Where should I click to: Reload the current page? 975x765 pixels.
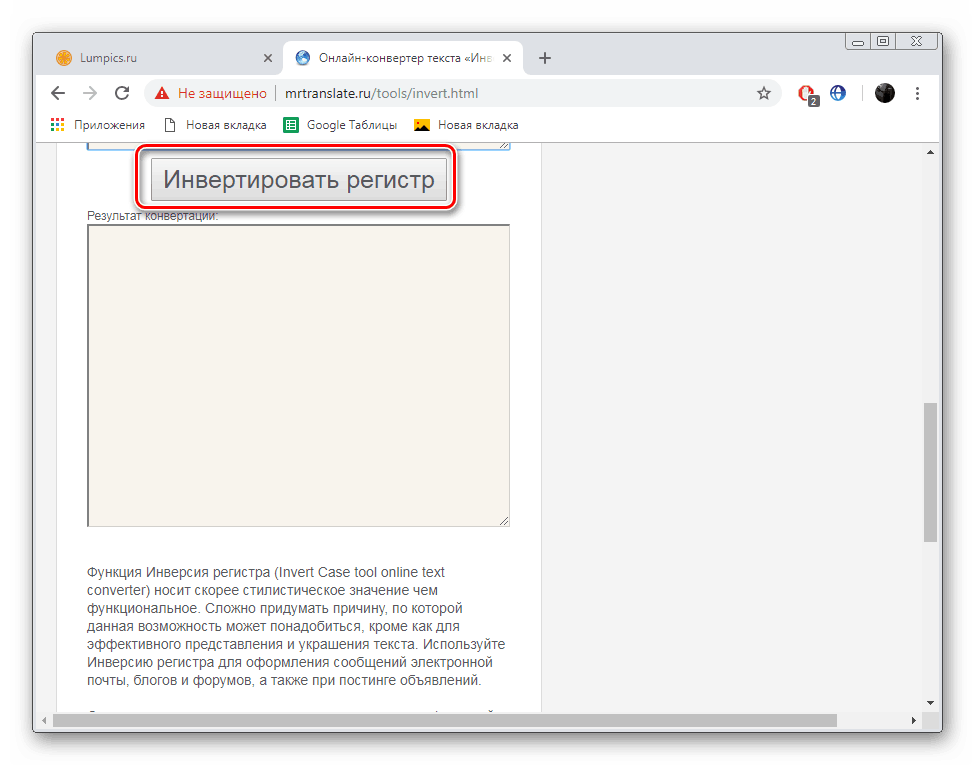coord(122,93)
